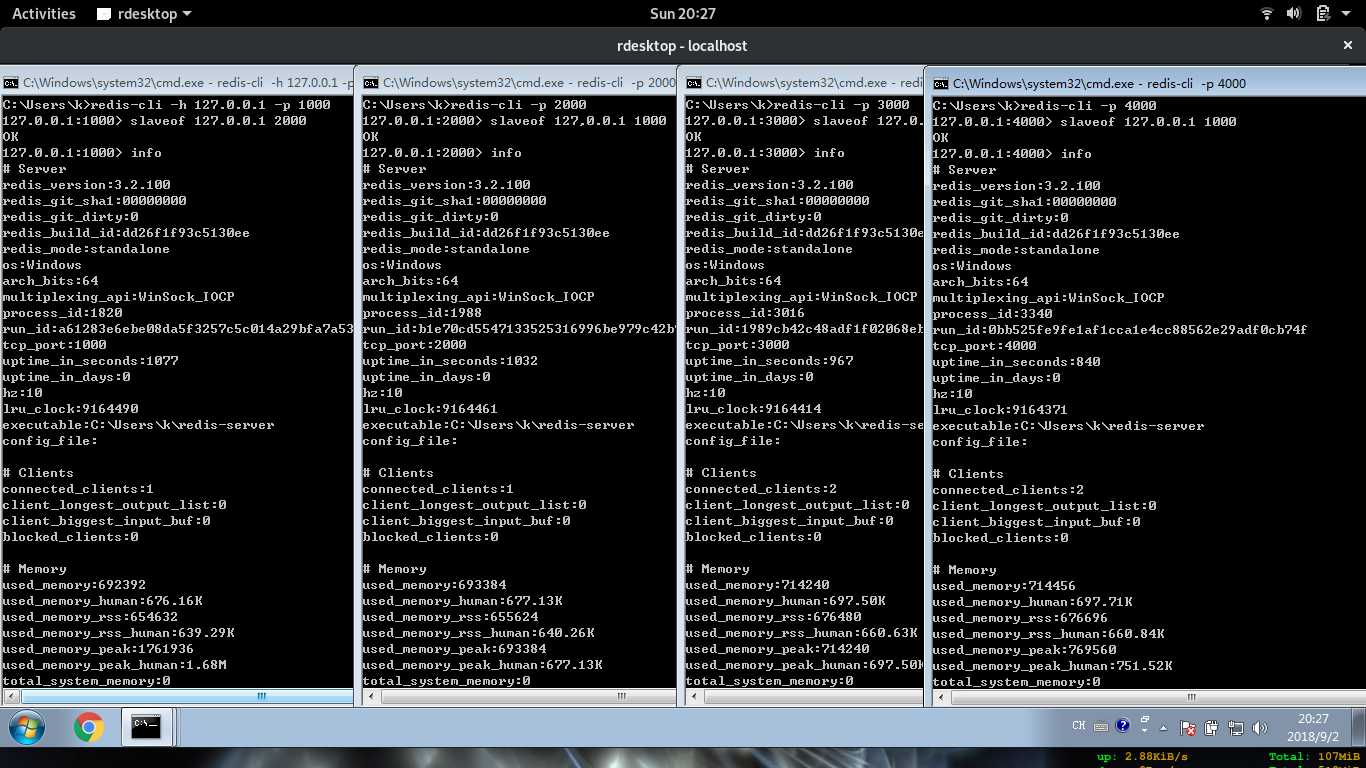The width and height of the screenshot is (1366, 768).
Task: Open the GNOME Activities overview
Action: tap(43, 13)
